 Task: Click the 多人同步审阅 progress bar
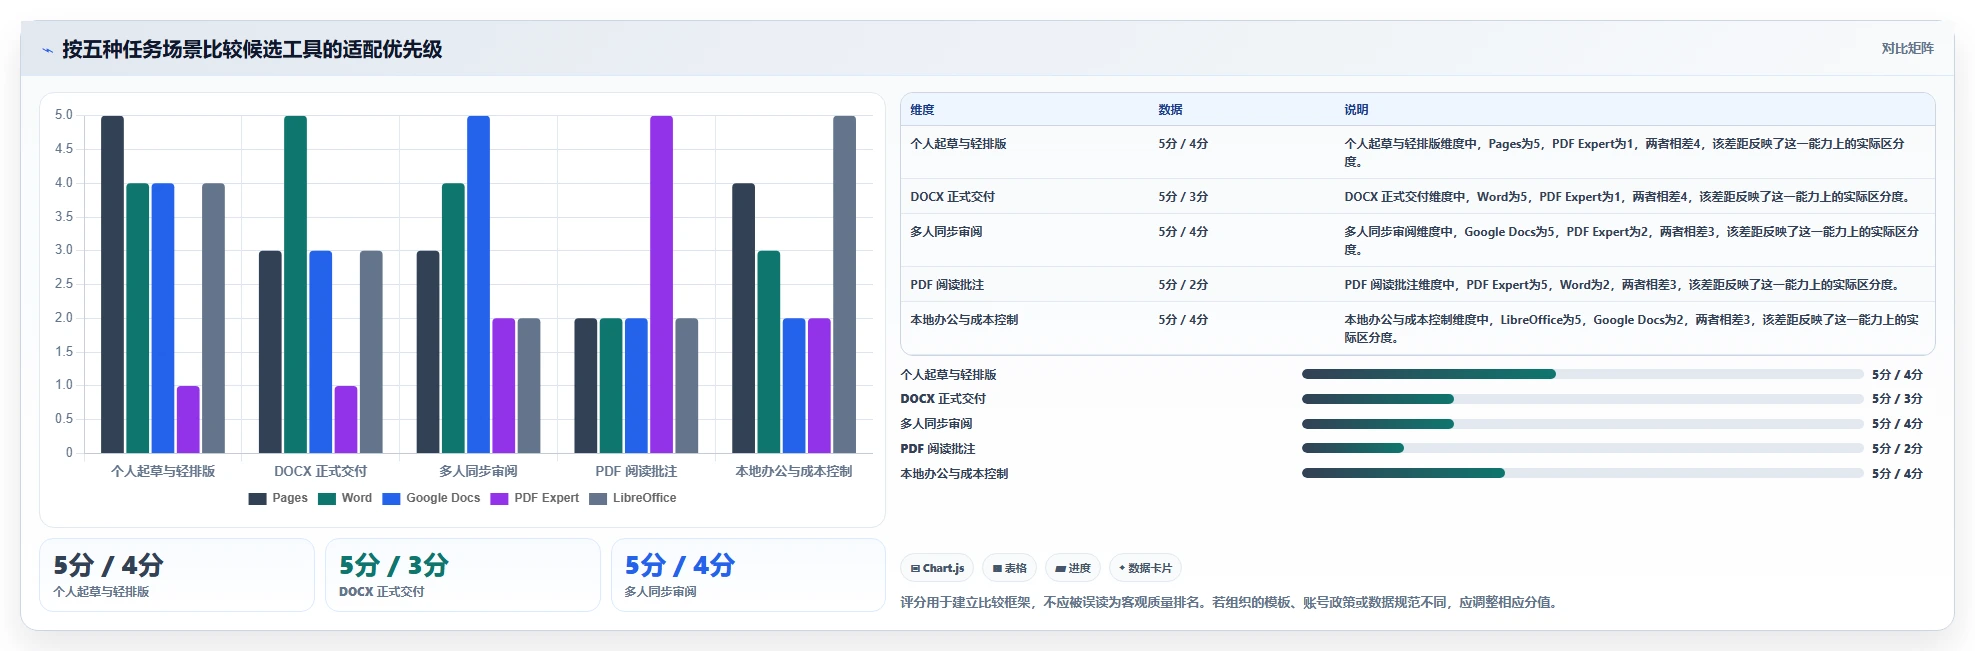[x=1582, y=424]
